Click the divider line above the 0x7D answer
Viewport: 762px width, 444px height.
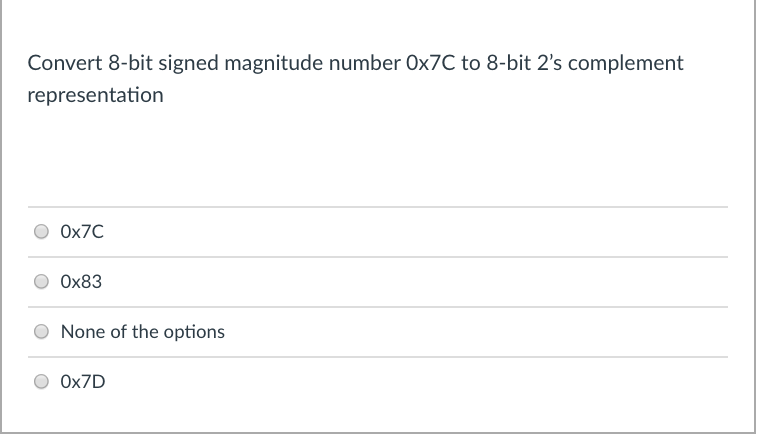(378, 357)
